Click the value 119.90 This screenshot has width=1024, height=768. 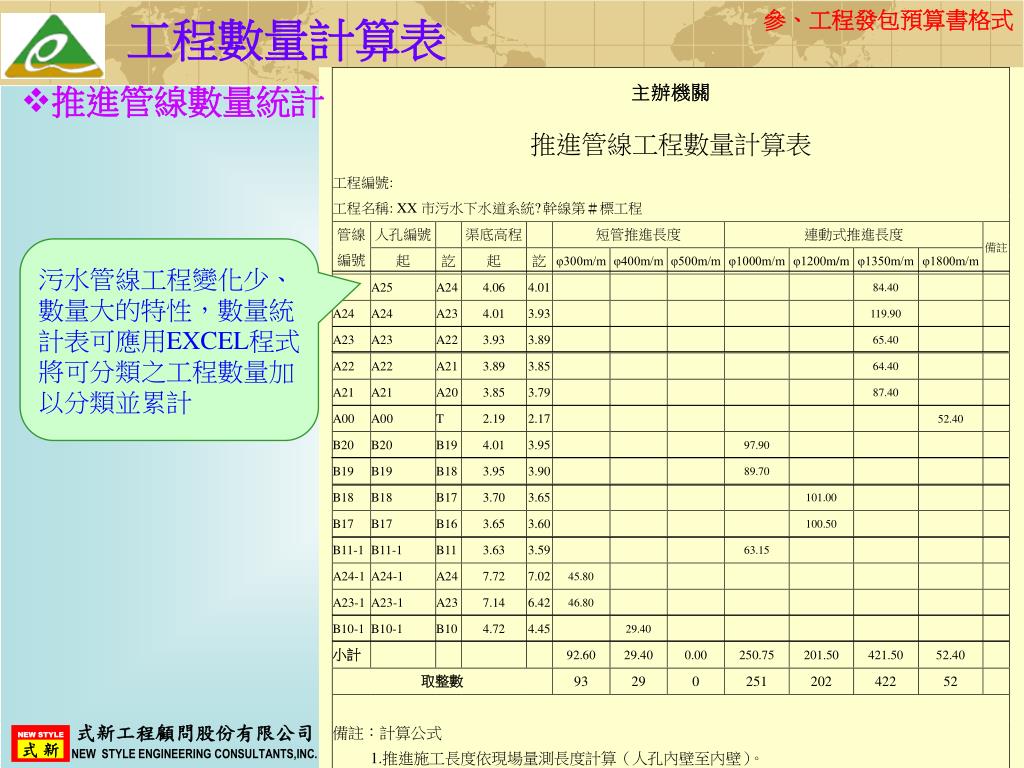[886, 313]
